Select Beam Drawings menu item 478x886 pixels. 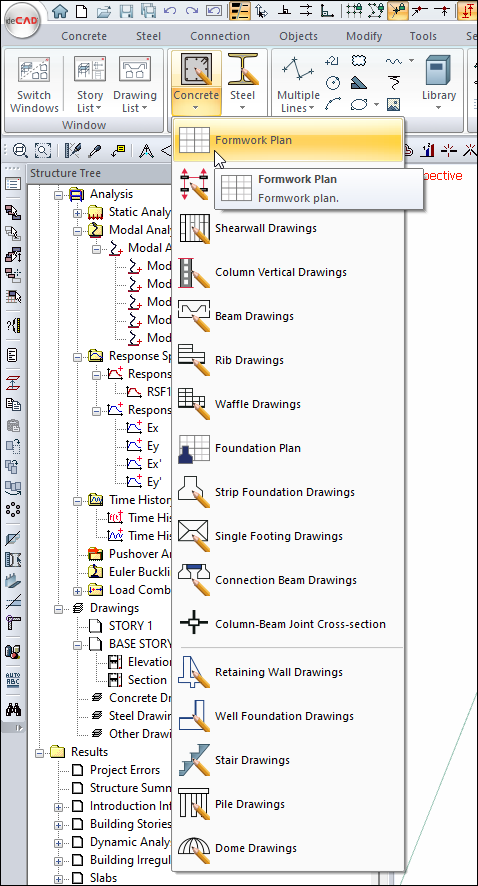(288, 316)
